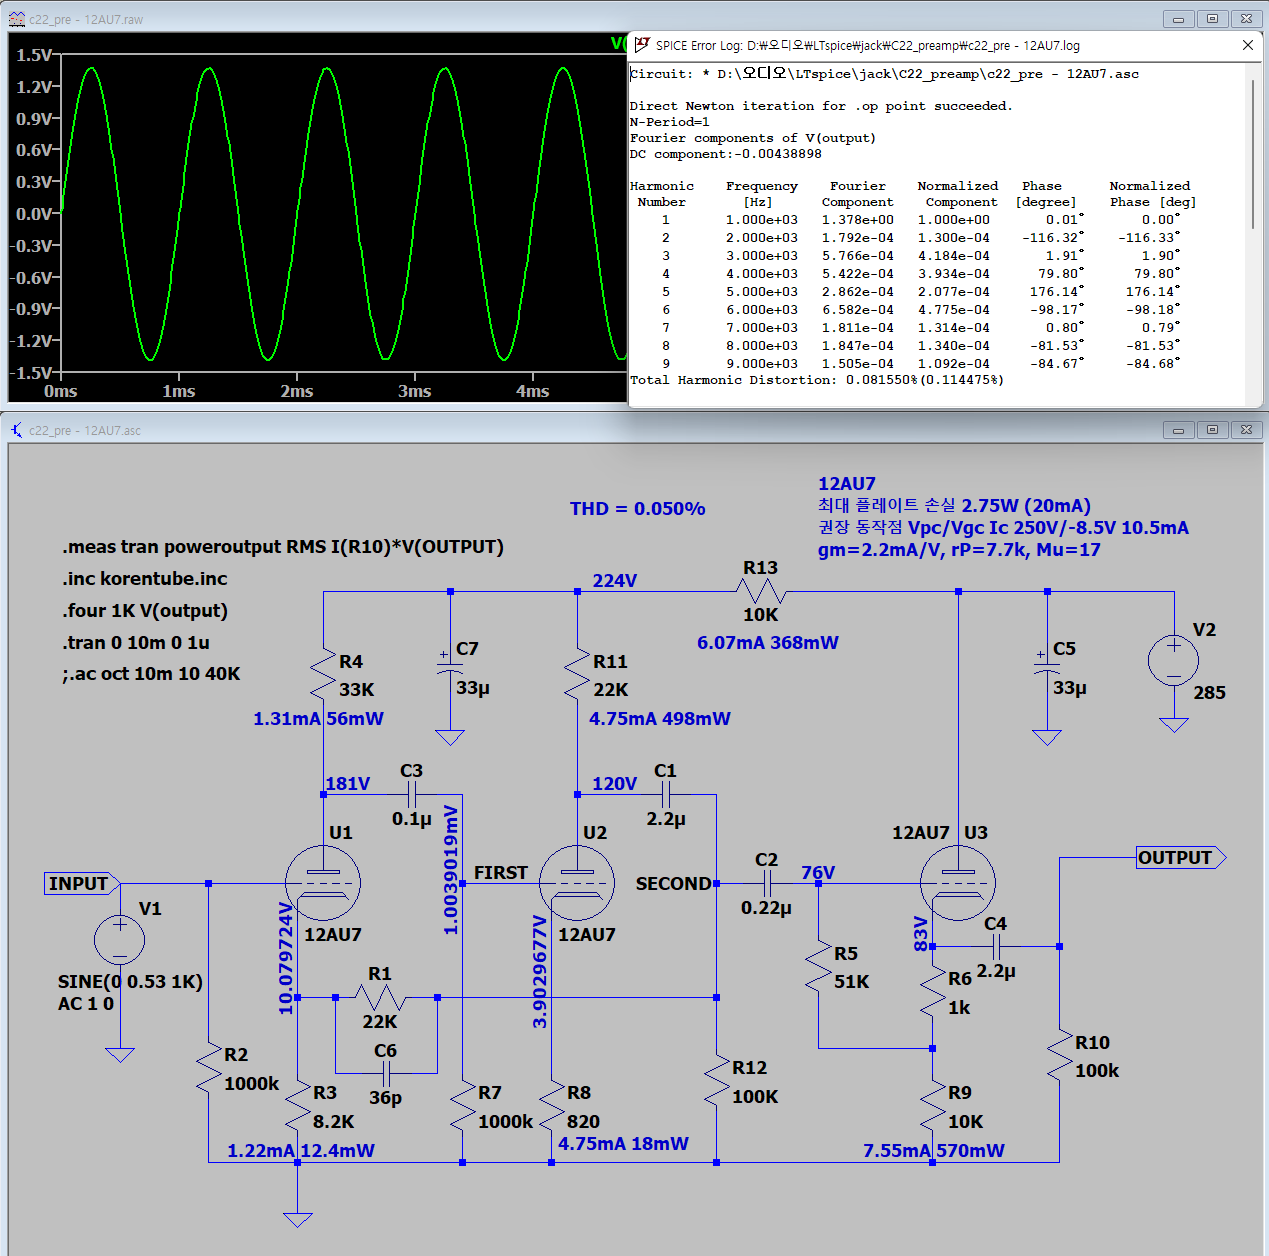Click the SECOND net label text
This screenshot has height=1256, width=1269.
click(673, 884)
